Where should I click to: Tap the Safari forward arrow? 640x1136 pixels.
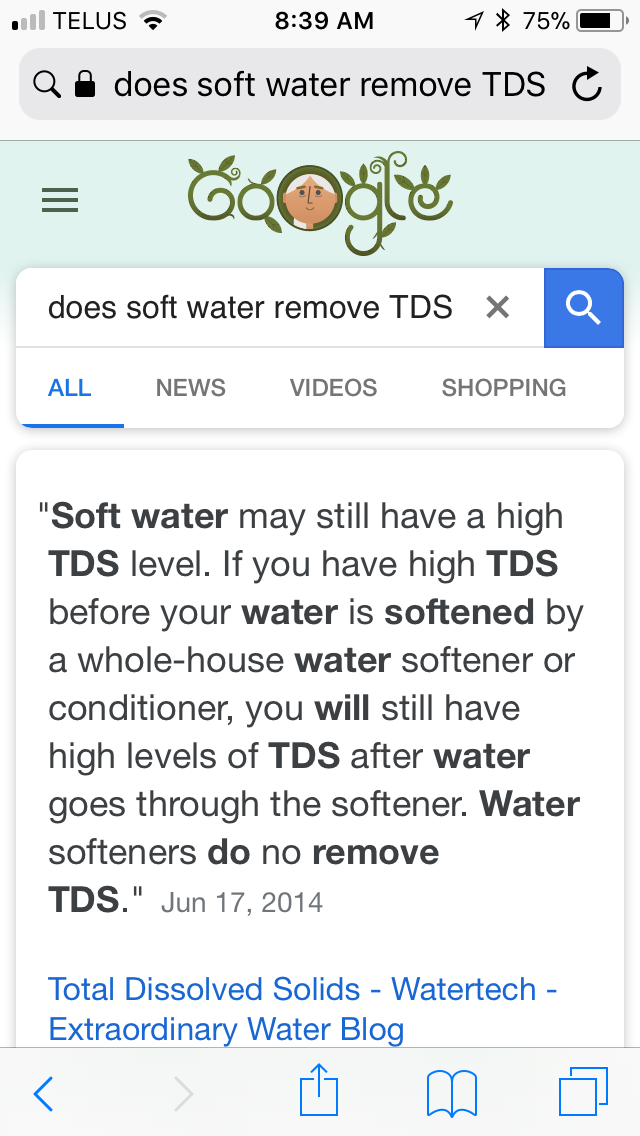183,1094
